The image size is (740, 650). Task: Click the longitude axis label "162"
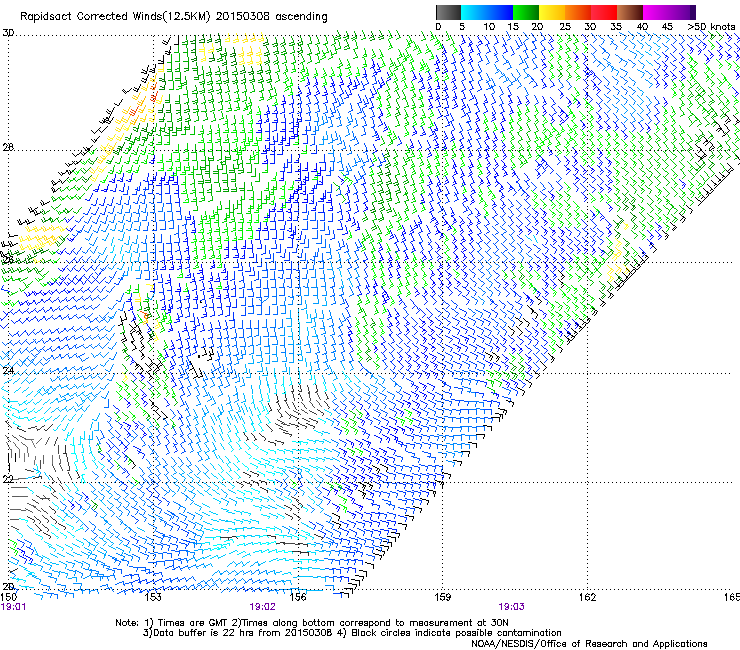tap(588, 597)
